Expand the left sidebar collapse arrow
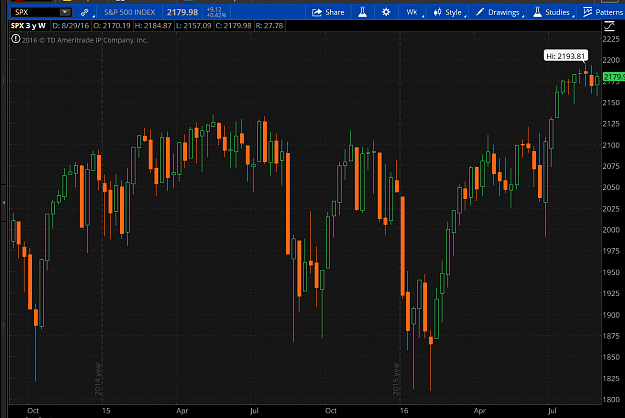Screen dimensions: 625x418 tap(4, 202)
